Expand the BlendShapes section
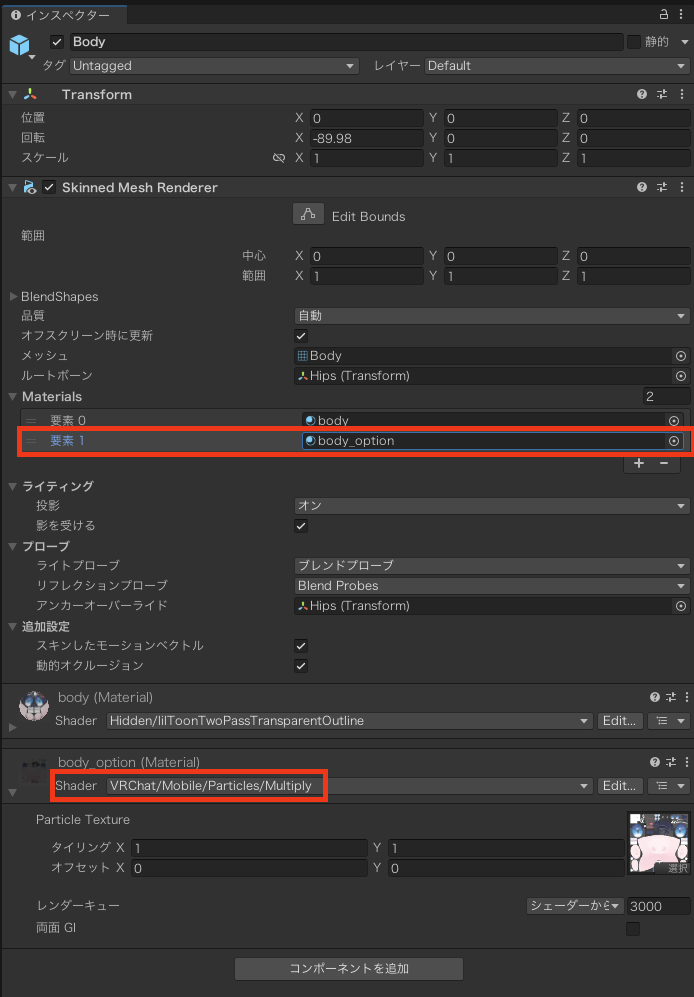 coord(13,297)
